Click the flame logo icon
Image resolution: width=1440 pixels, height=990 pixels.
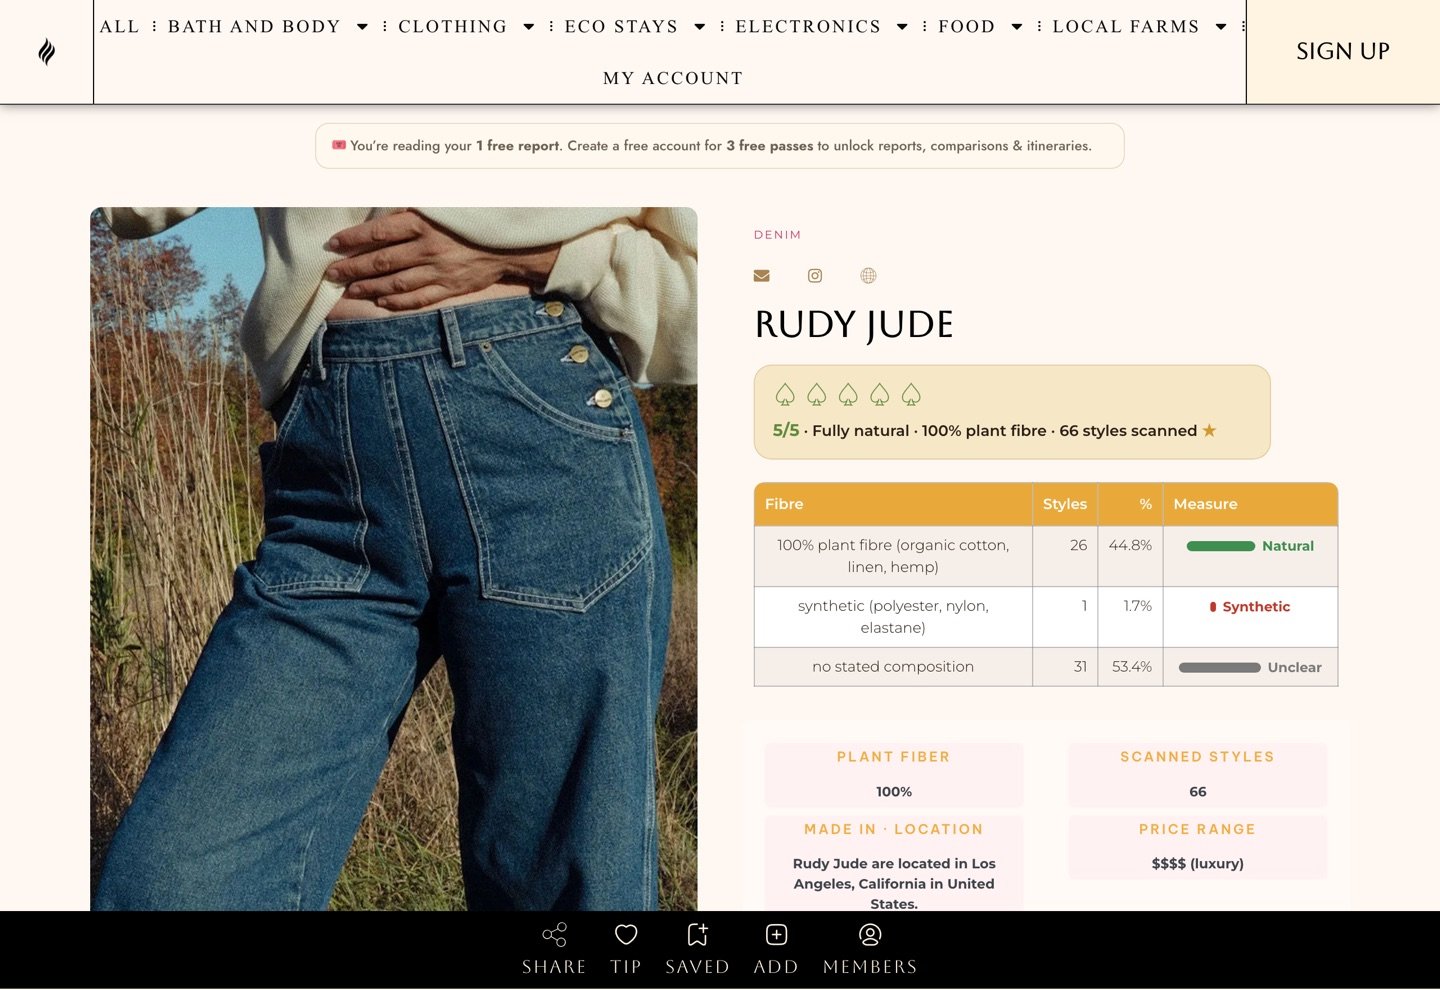[46, 51]
